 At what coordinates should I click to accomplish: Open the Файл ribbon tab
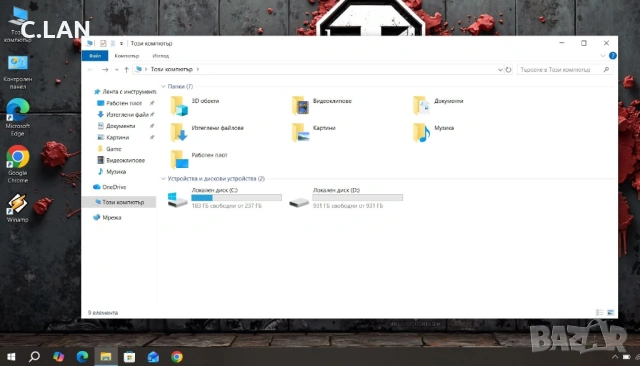95,56
